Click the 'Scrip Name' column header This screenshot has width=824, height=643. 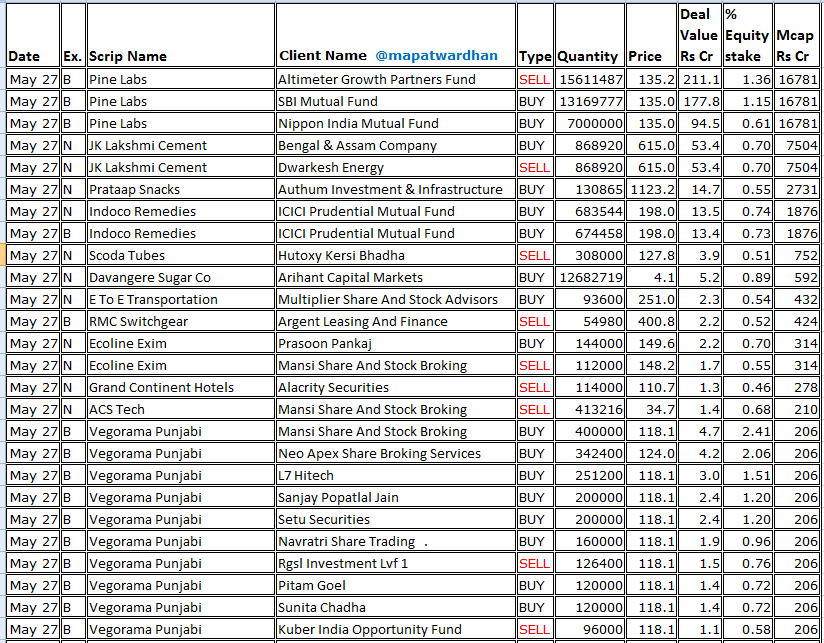point(181,35)
